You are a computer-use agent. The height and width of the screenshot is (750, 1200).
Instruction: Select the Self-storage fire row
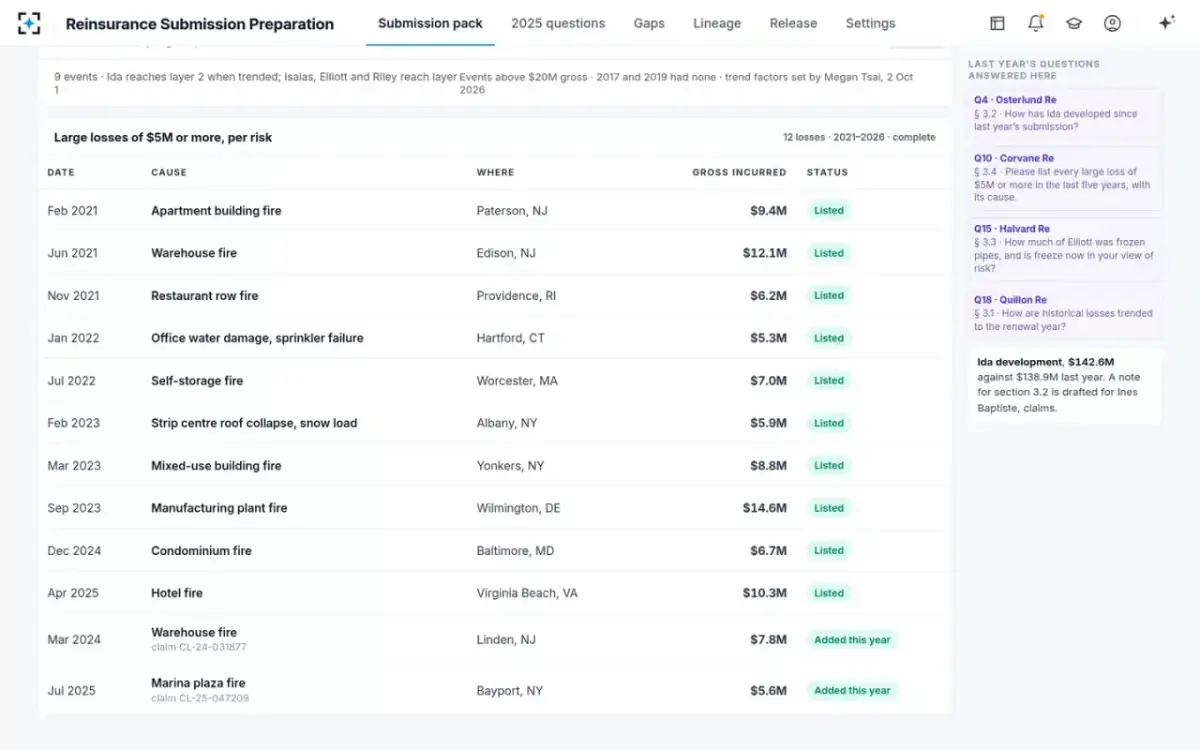495,381
